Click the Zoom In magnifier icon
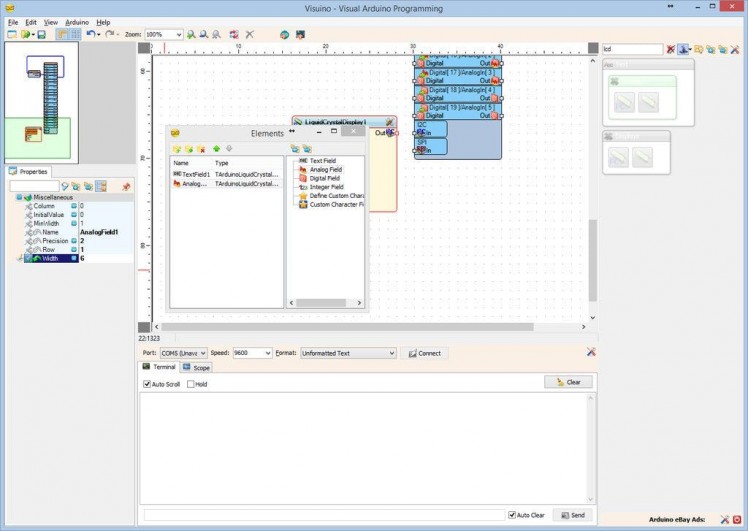Screen dimensions: 748x531 pyautogui.click(x=191, y=34)
